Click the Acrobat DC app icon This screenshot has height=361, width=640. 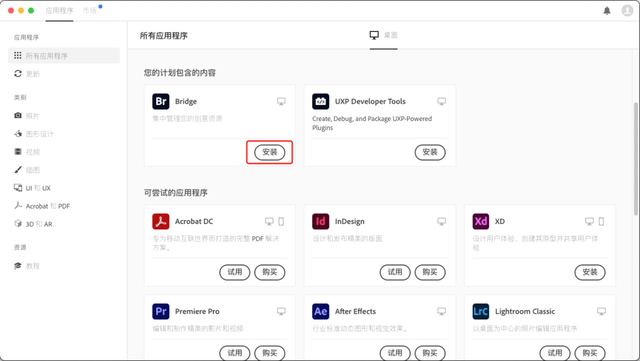[x=161, y=221]
